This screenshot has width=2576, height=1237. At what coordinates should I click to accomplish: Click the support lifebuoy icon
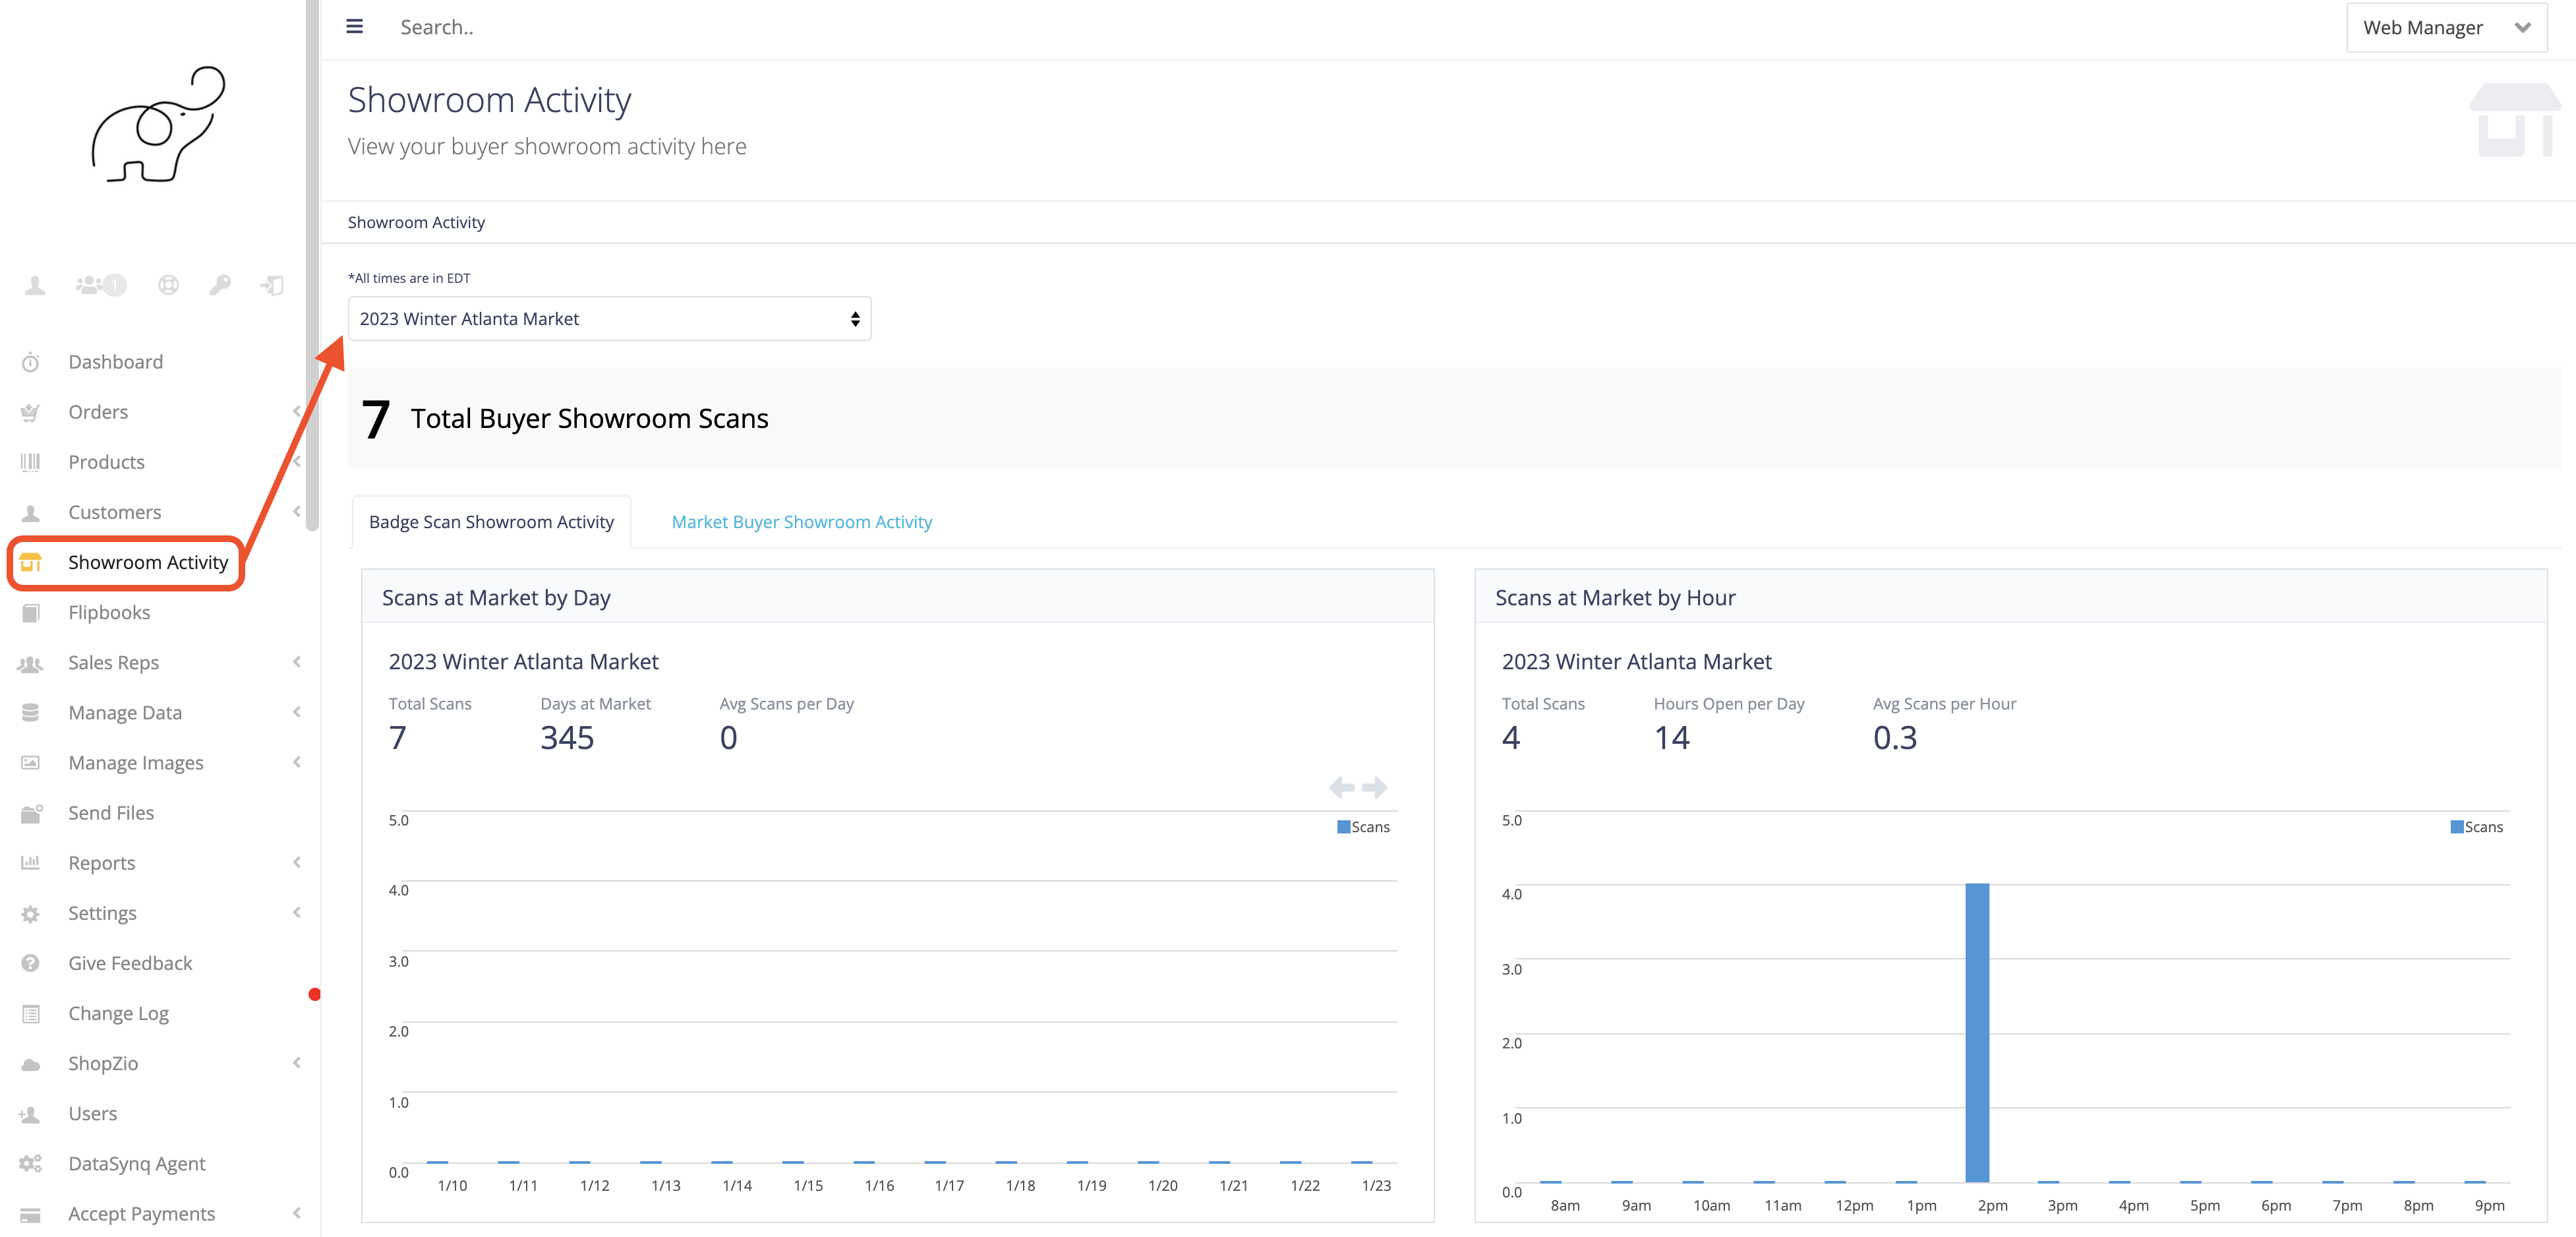click(168, 286)
